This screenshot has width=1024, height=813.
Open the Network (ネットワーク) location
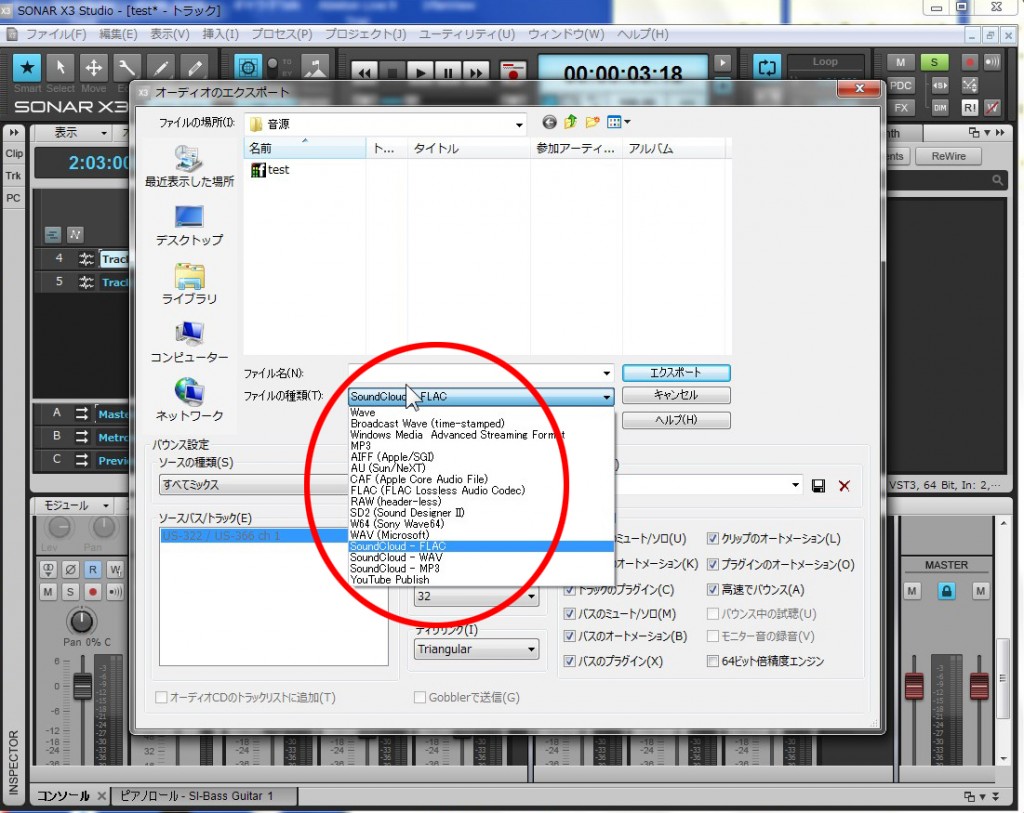[x=189, y=400]
